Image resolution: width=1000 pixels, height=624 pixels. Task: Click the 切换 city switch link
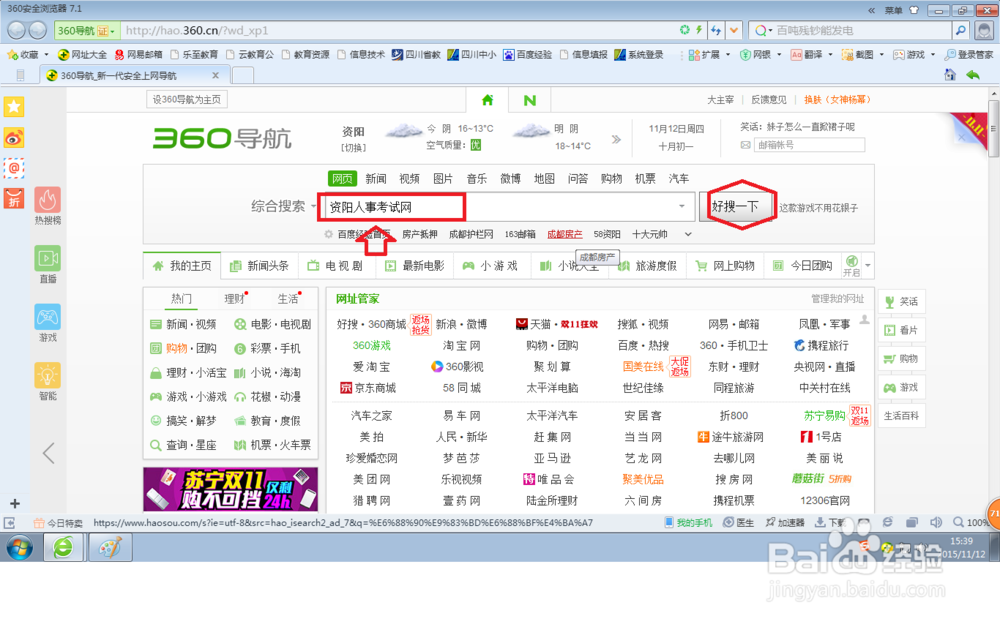click(x=353, y=147)
